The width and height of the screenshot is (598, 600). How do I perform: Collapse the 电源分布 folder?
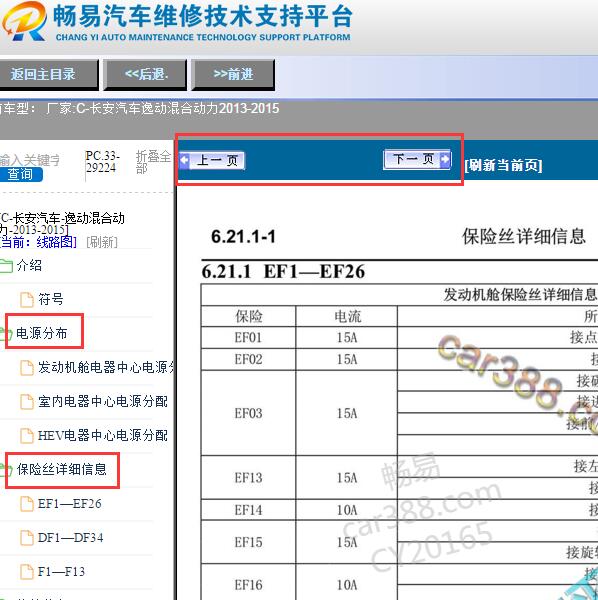click(x=42, y=333)
